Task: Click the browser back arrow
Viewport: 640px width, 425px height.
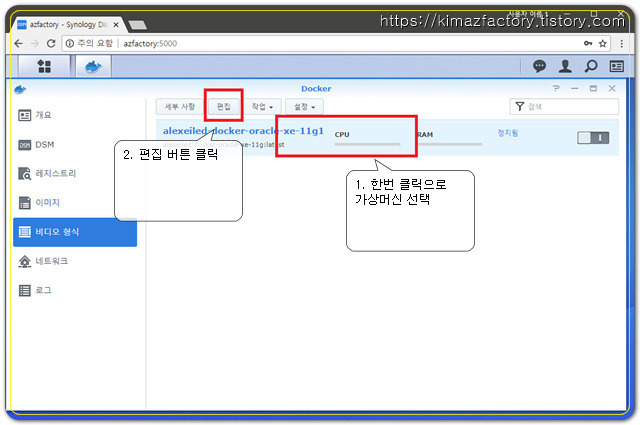Action: tap(18, 43)
